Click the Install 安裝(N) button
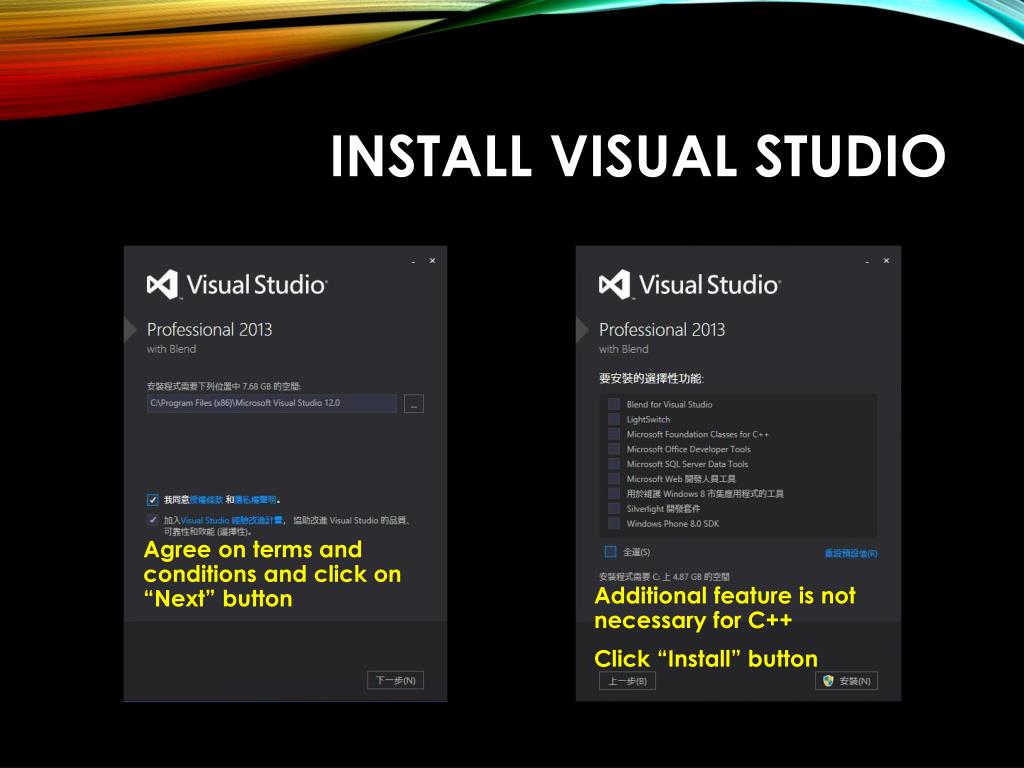1024x768 pixels. [846, 681]
